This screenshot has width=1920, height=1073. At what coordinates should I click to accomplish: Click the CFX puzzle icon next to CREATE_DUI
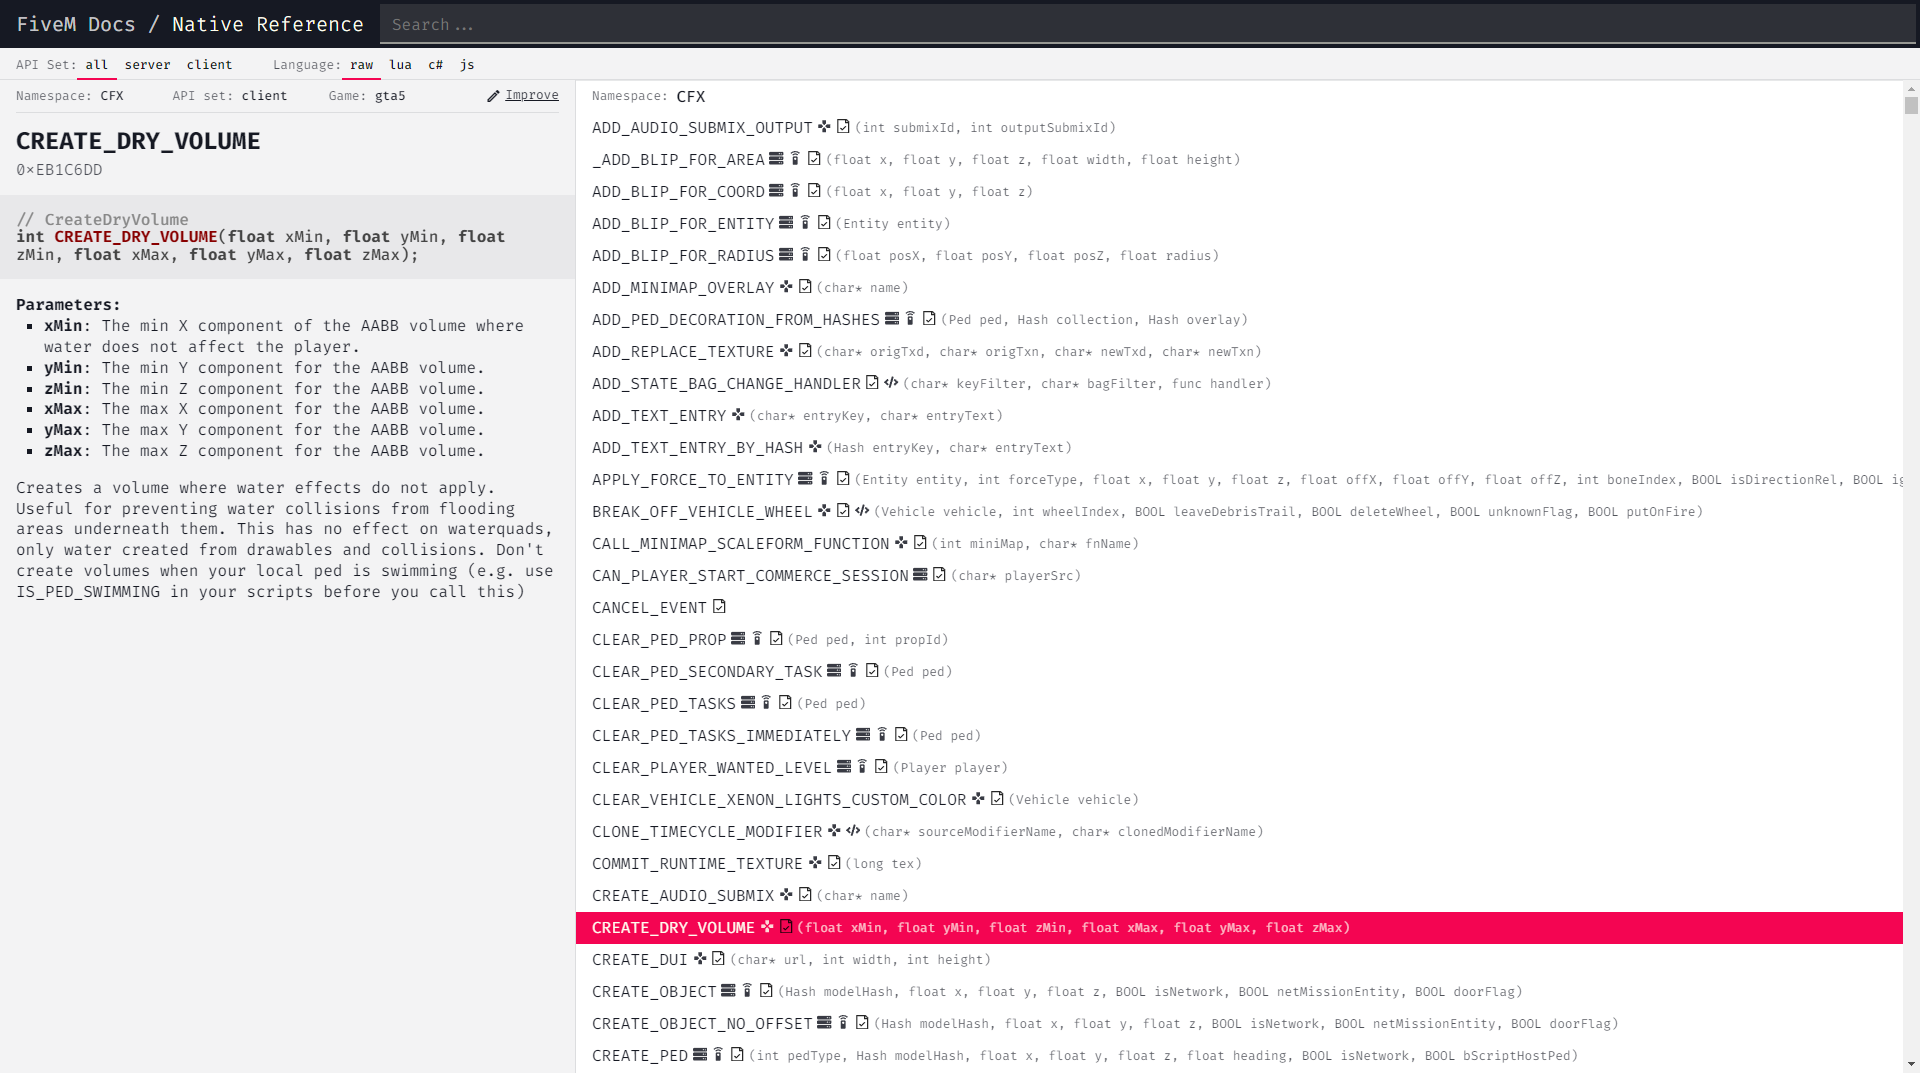pos(700,959)
